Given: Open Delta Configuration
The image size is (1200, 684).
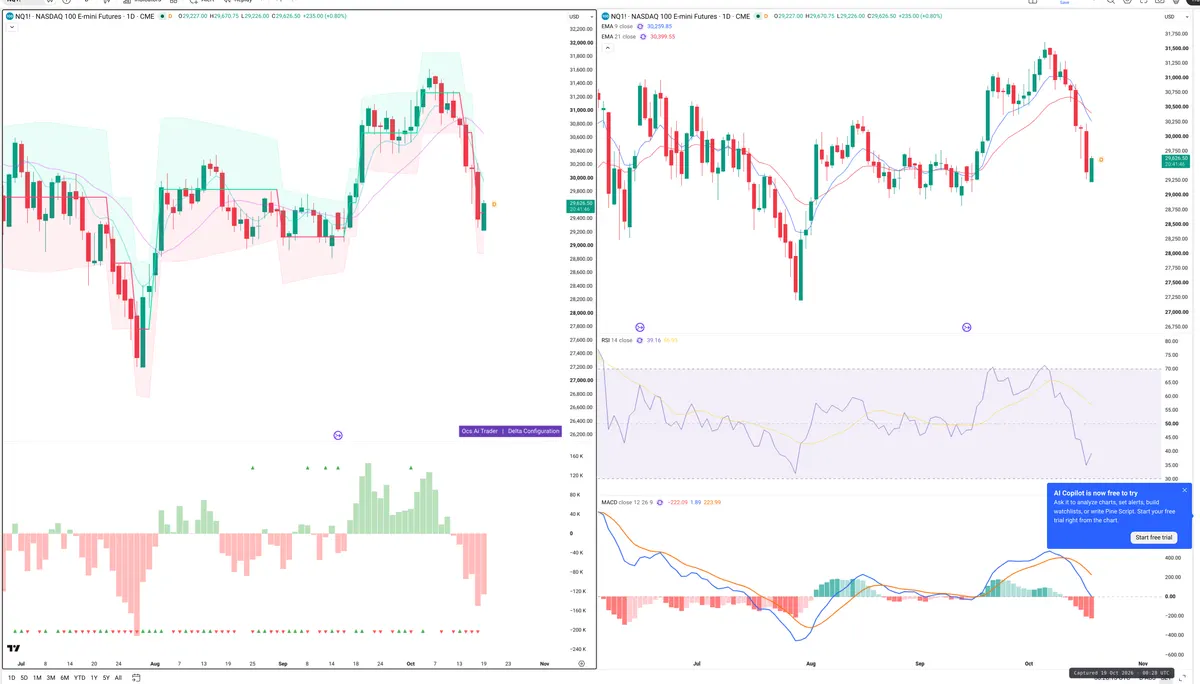Looking at the screenshot, I should point(533,431).
